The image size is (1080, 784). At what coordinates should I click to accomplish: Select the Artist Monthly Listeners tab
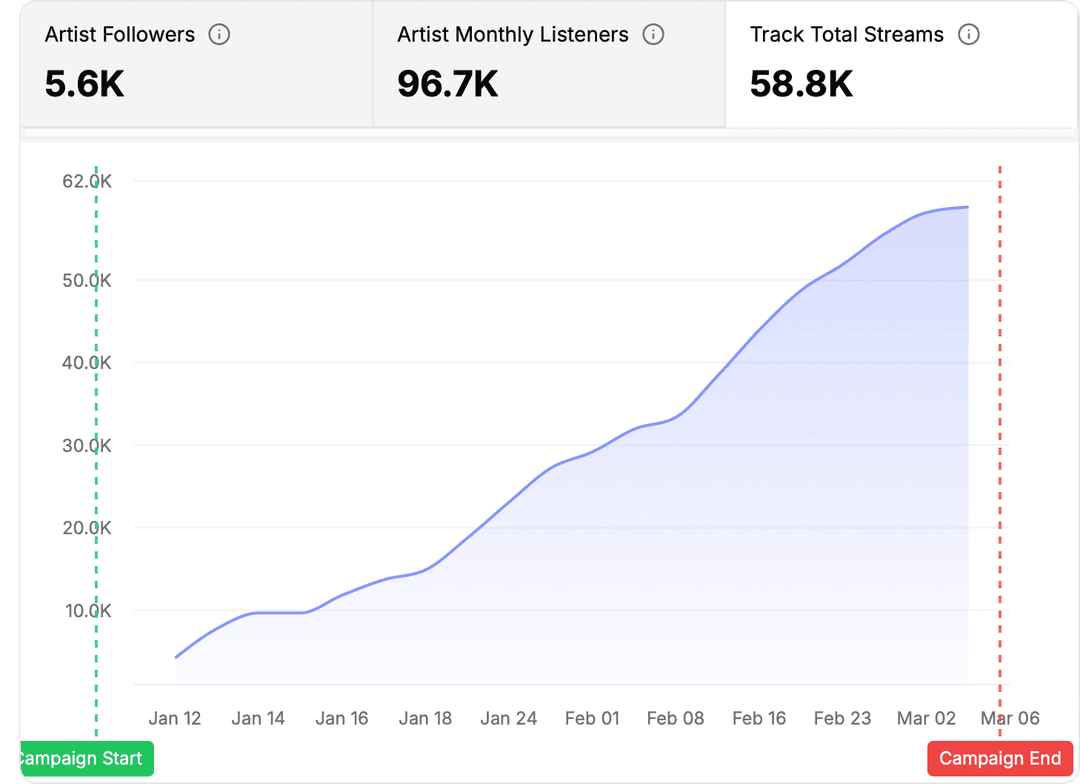[548, 64]
